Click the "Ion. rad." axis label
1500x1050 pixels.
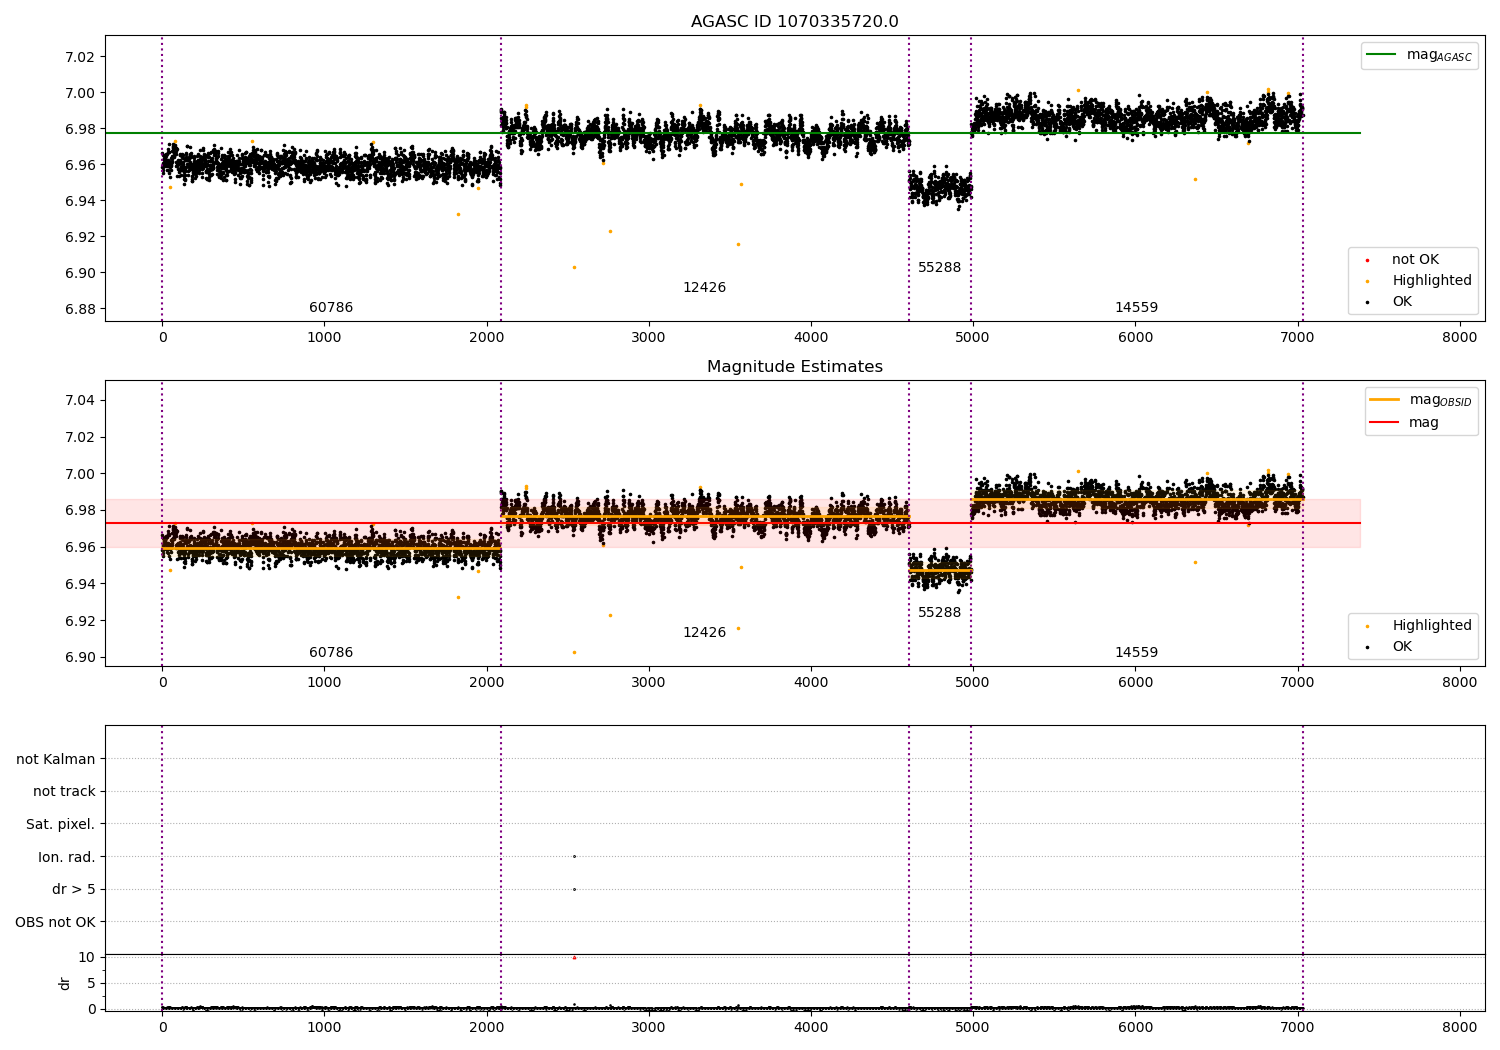click(67, 857)
